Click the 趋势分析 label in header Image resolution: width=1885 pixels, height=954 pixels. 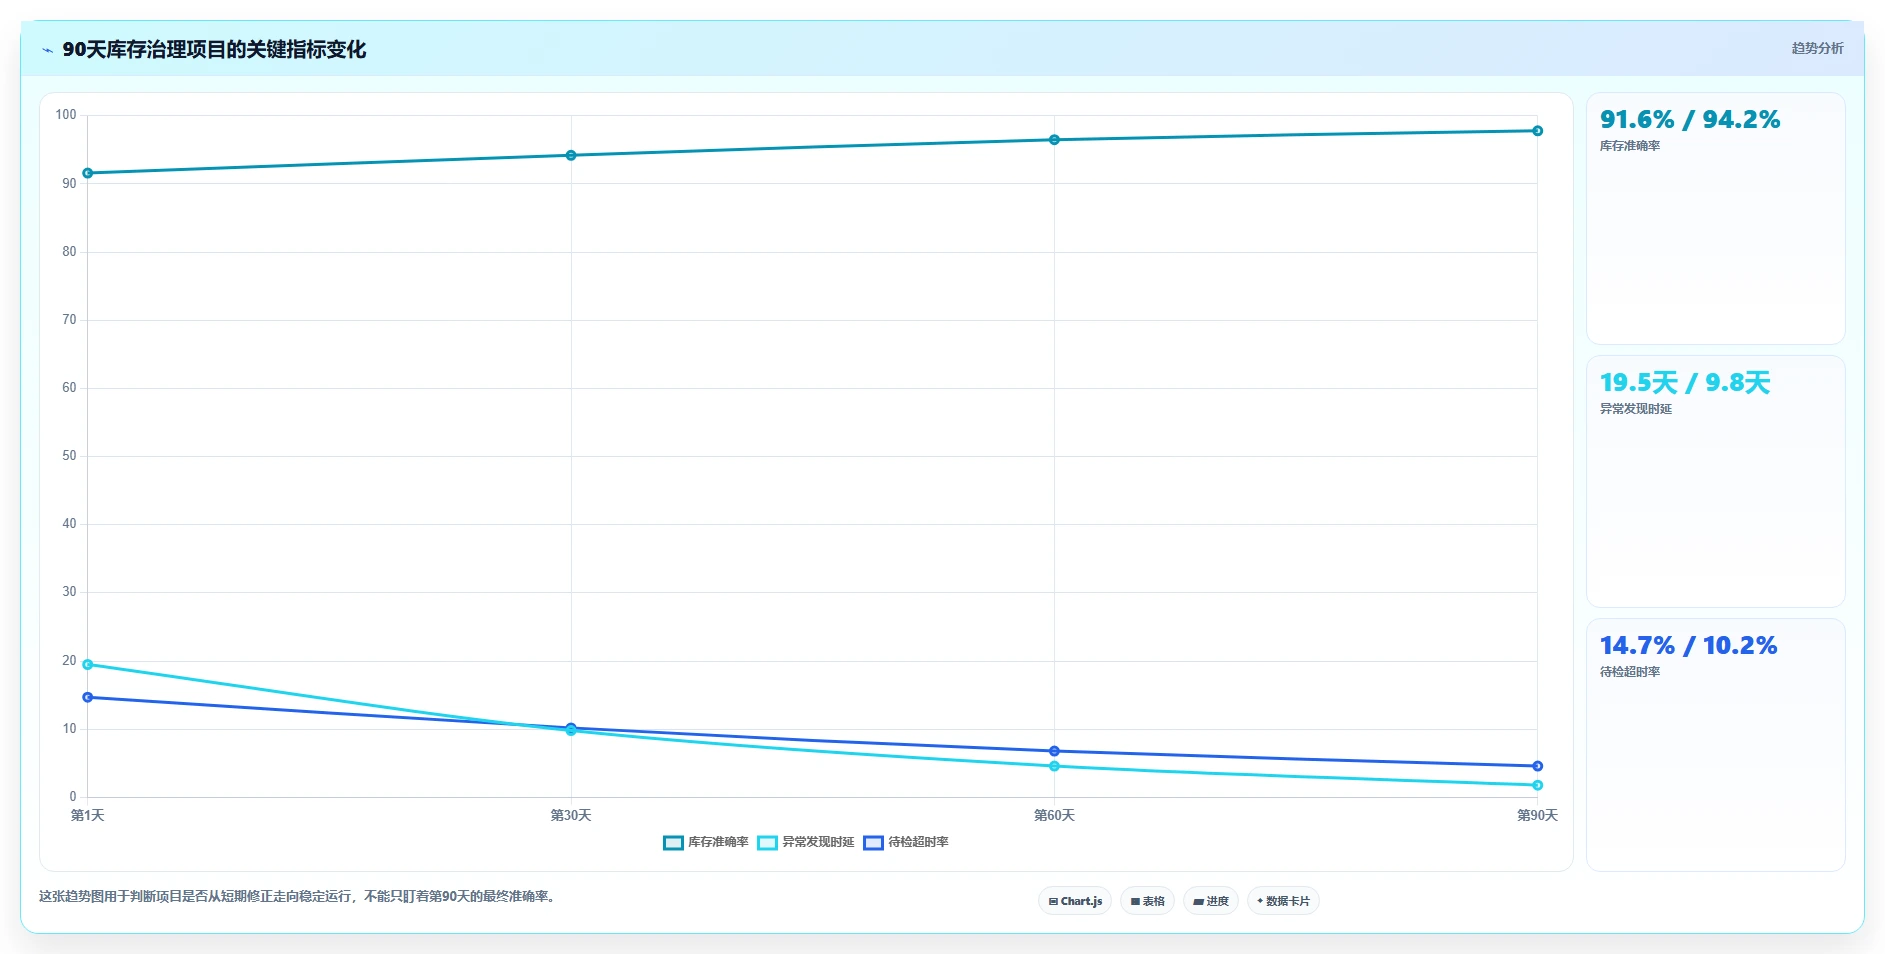click(x=1817, y=48)
